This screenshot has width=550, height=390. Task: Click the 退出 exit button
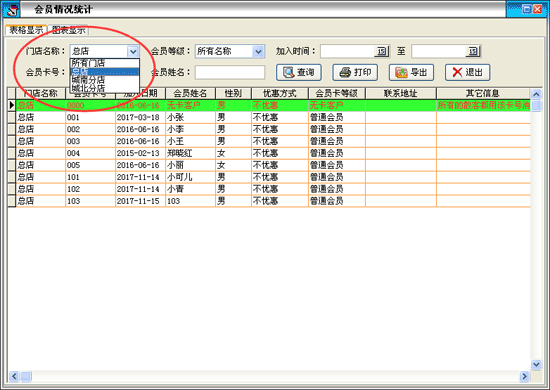[x=468, y=72]
